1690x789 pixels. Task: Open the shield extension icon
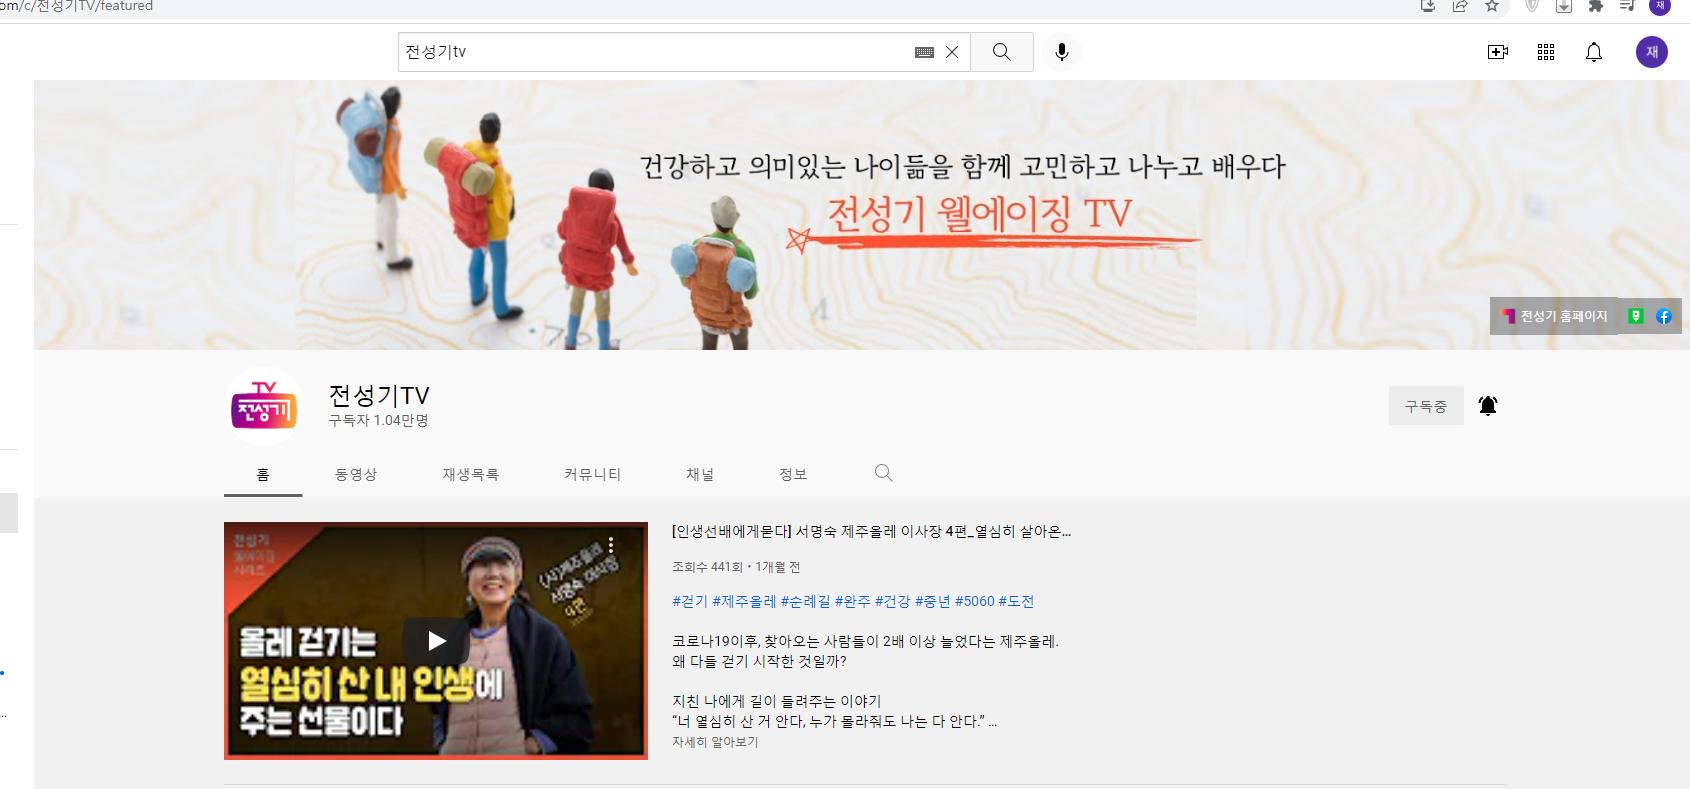click(1531, 6)
